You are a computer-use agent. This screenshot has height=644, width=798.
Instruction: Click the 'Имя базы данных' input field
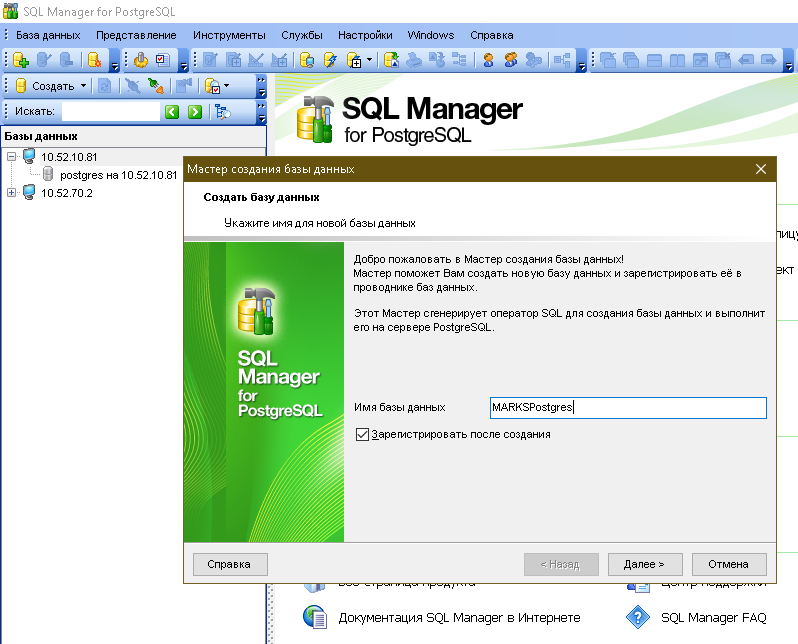628,408
